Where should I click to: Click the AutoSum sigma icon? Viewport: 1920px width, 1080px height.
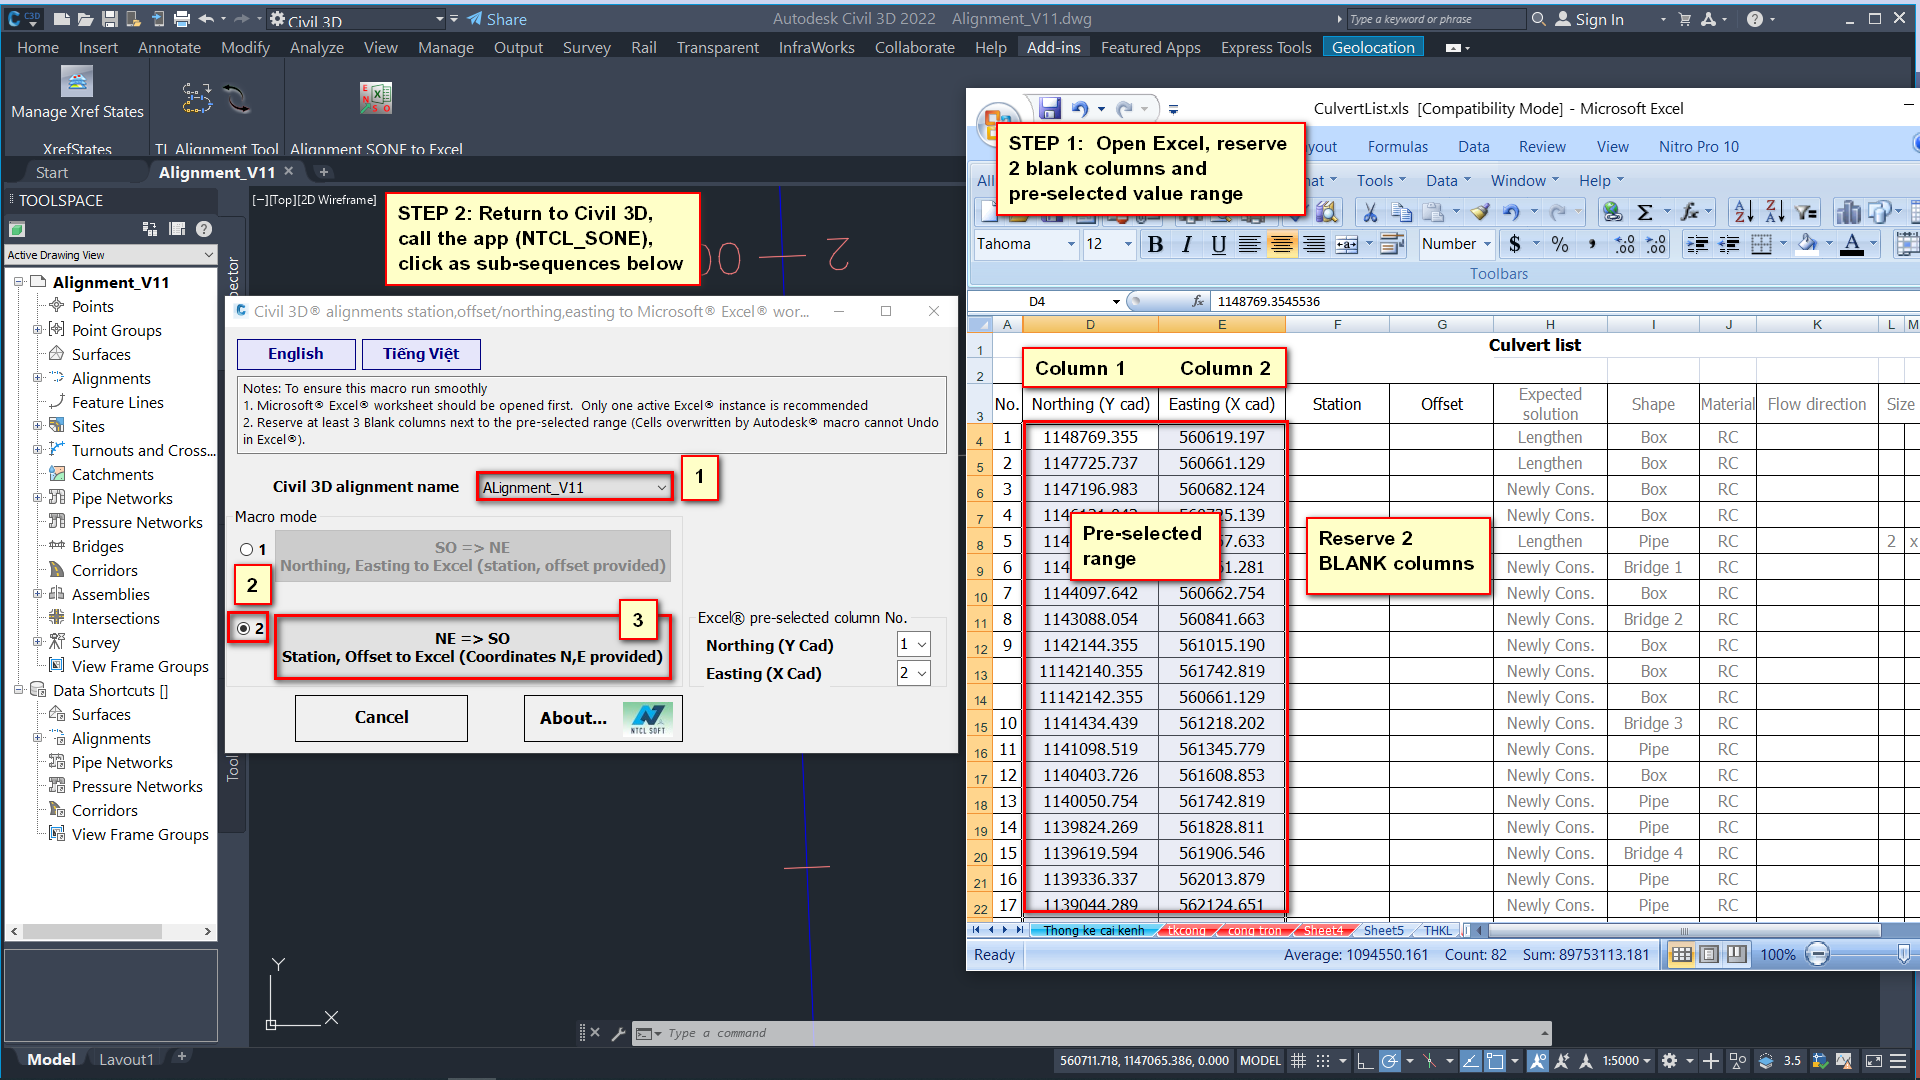tap(1644, 212)
